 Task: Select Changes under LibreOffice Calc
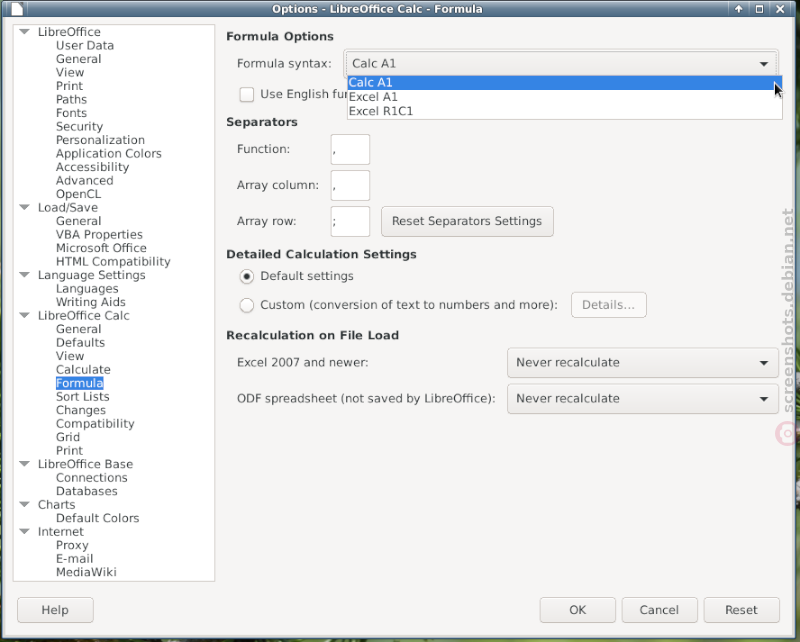tap(81, 410)
